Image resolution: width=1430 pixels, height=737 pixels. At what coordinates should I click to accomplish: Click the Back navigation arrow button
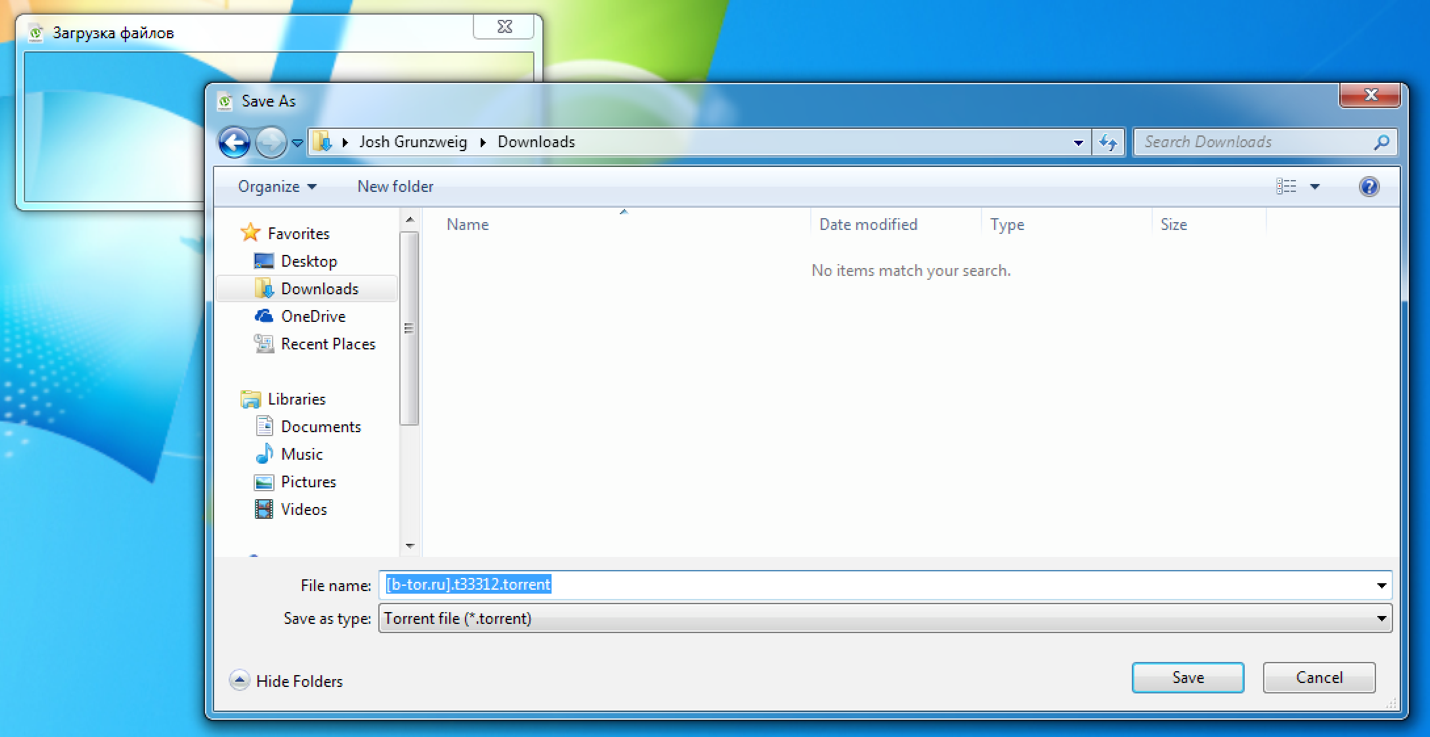click(x=234, y=143)
